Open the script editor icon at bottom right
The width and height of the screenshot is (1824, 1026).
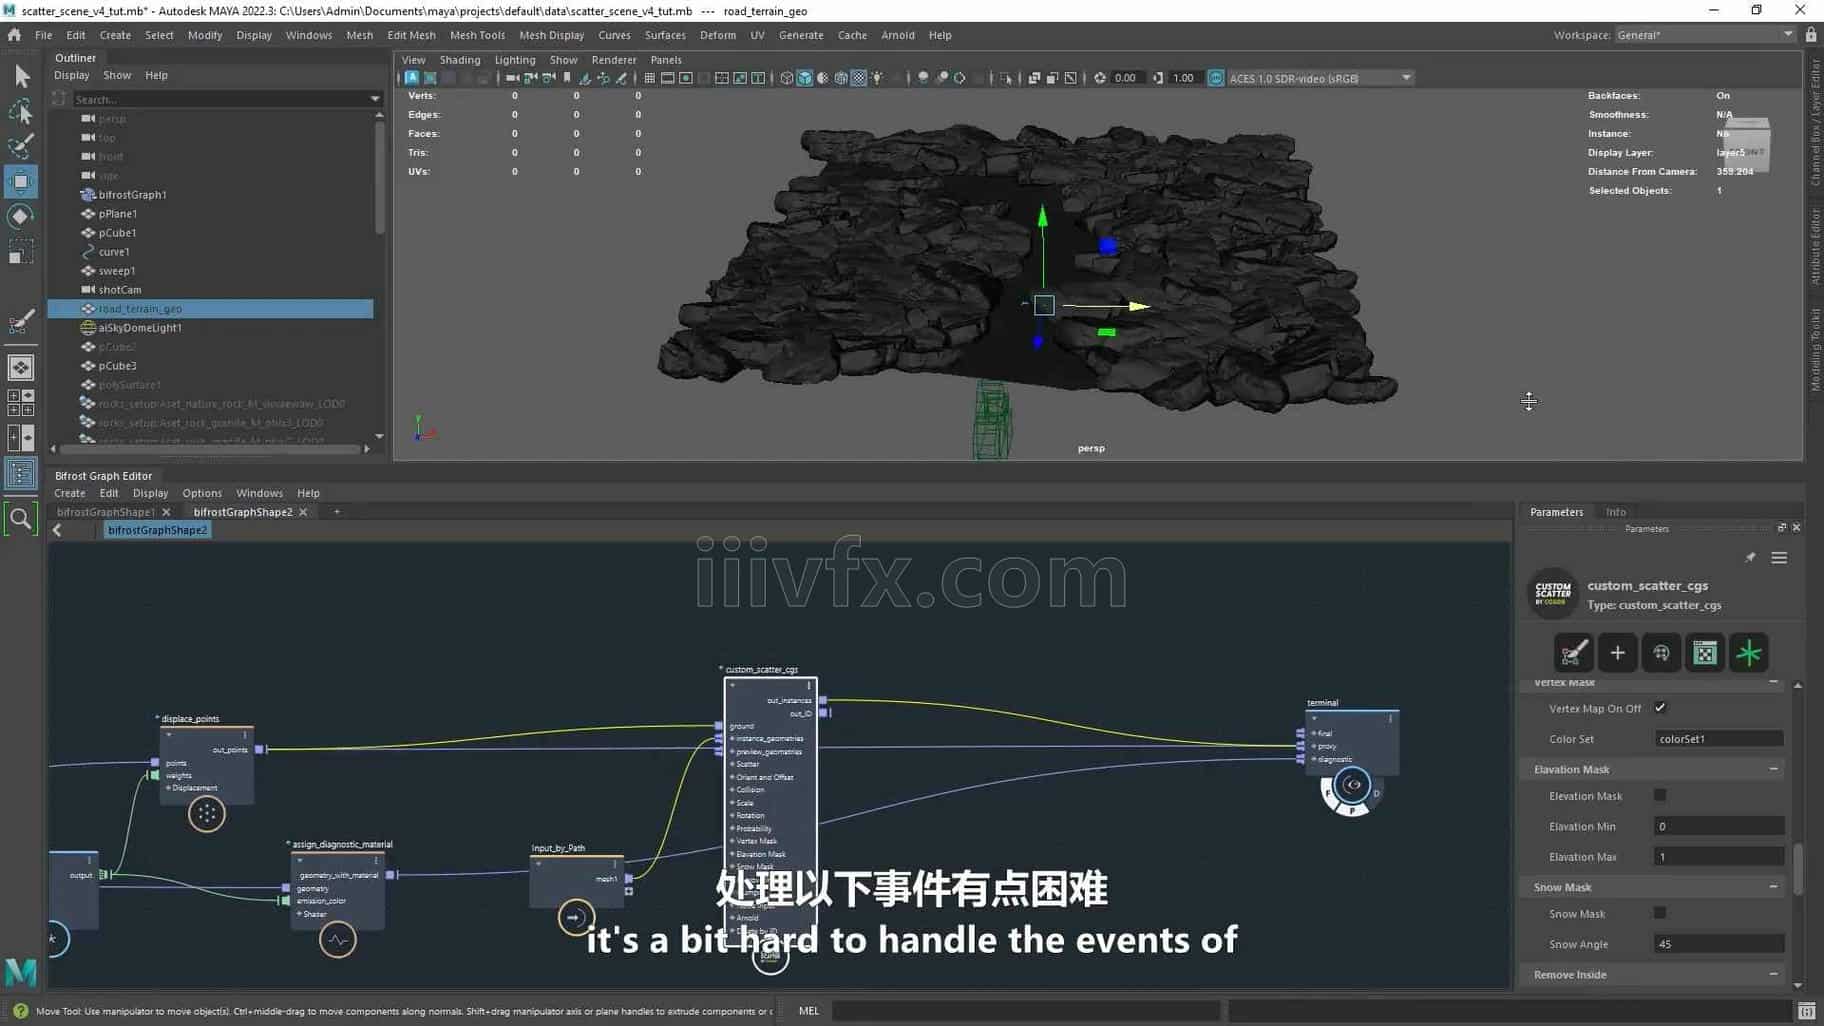tap(1806, 1011)
